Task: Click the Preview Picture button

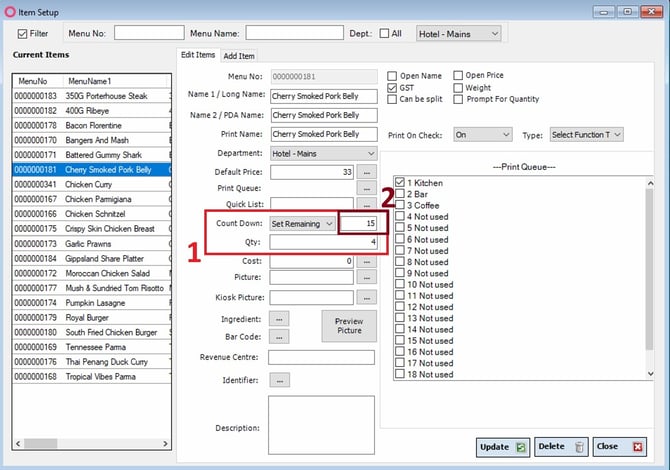Action: (x=349, y=326)
